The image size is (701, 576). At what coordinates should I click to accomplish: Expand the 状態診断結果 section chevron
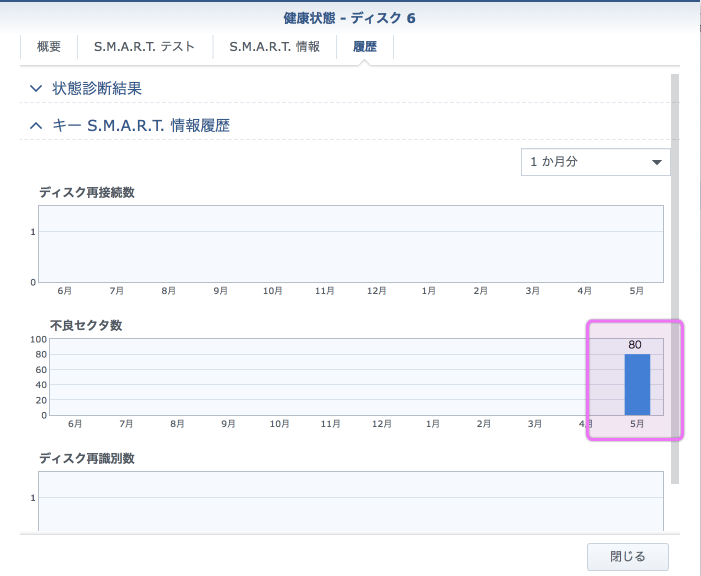[36, 88]
